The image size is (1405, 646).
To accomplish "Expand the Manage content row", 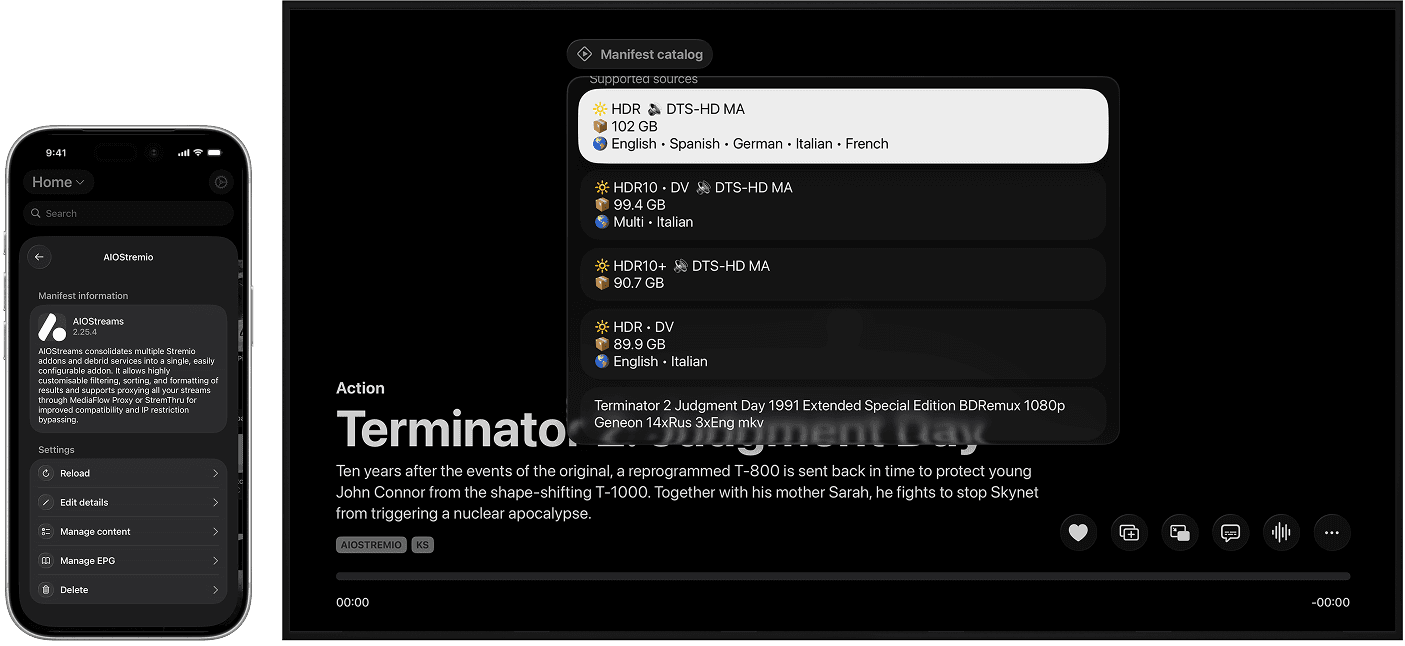I will [128, 531].
